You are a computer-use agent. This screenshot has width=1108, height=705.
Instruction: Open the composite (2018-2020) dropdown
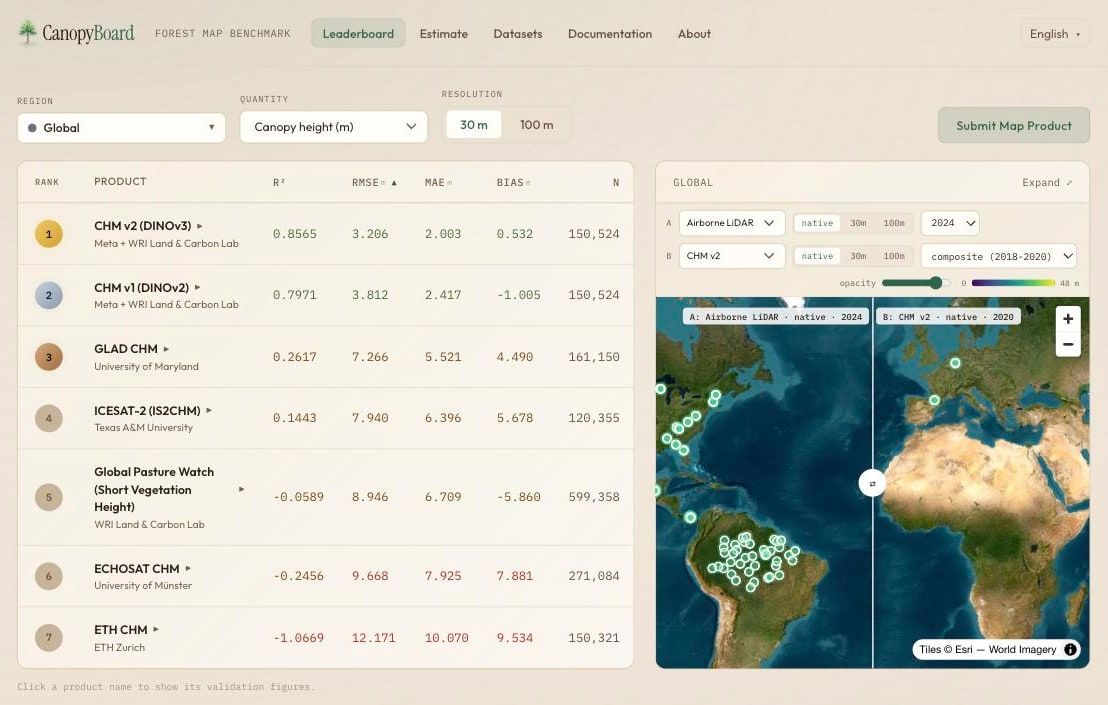pos(998,256)
